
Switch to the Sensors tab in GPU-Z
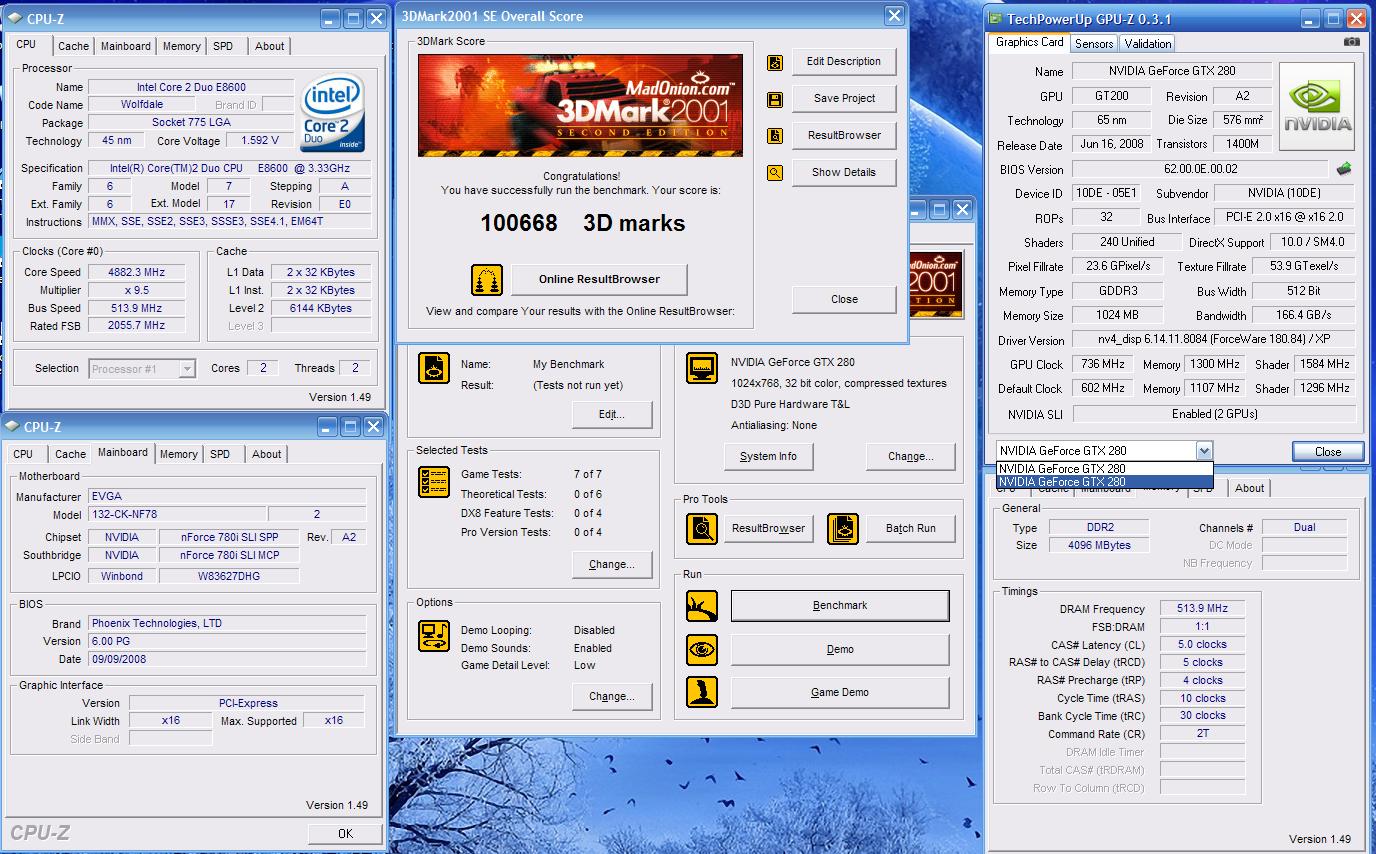click(1094, 44)
